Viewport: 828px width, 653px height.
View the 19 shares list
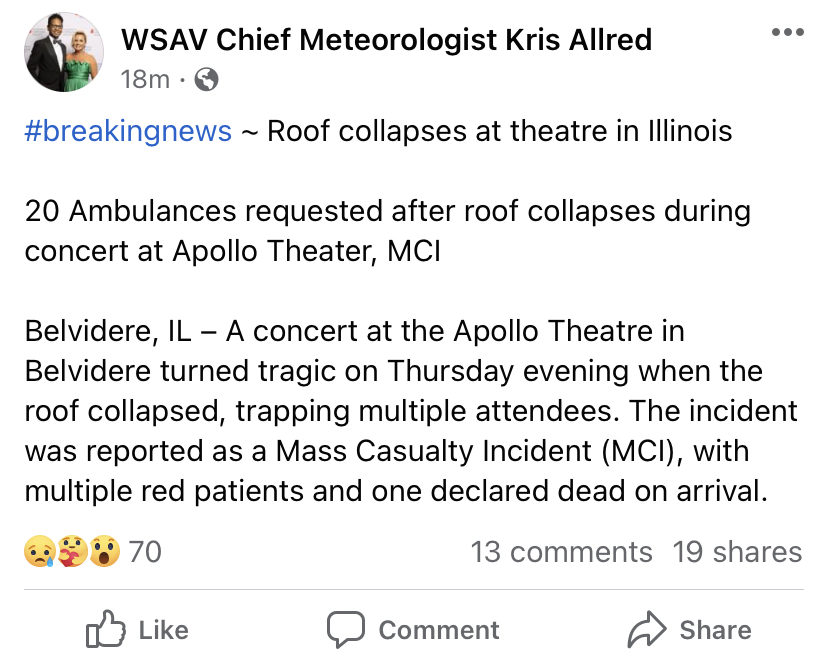pyautogui.click(x=737, y=552)
